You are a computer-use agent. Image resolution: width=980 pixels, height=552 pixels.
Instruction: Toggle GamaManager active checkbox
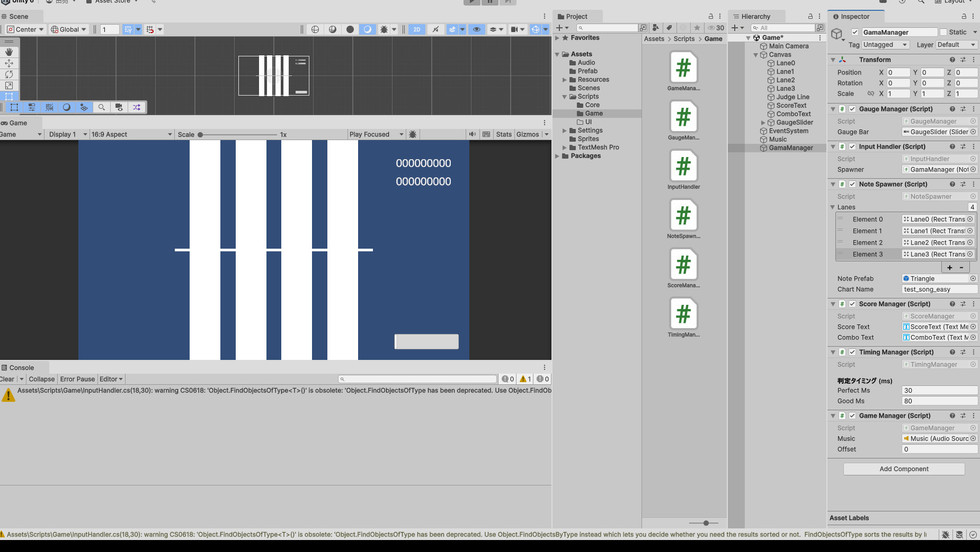854,32
